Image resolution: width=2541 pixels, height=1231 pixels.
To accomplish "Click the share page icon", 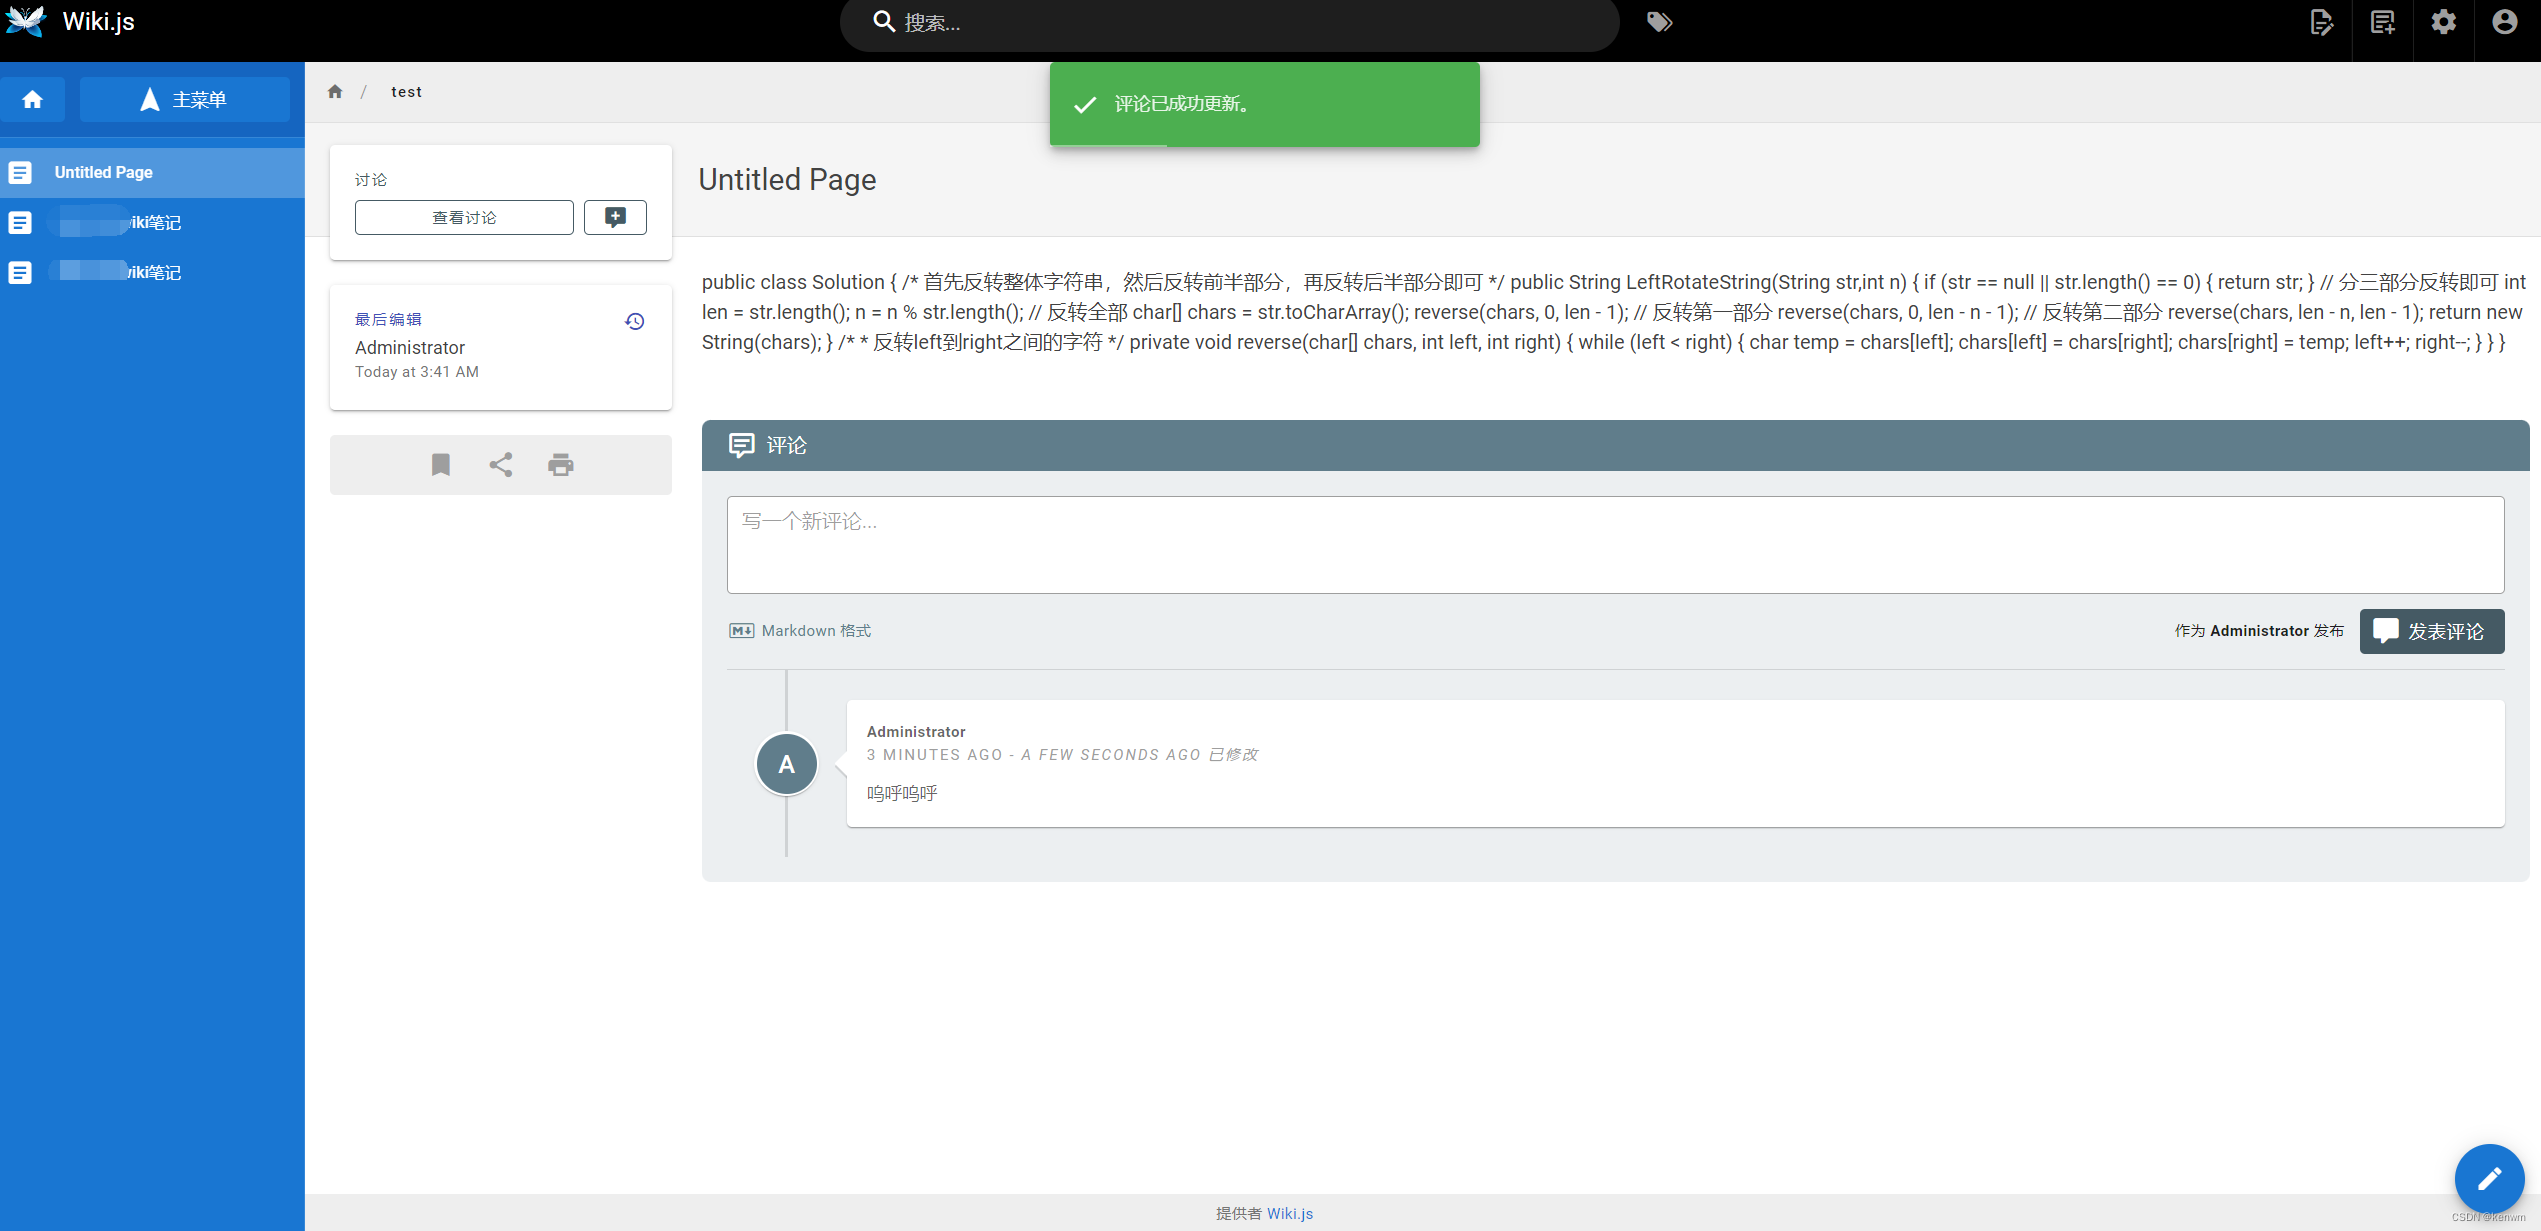I will (x=501, y=465).
